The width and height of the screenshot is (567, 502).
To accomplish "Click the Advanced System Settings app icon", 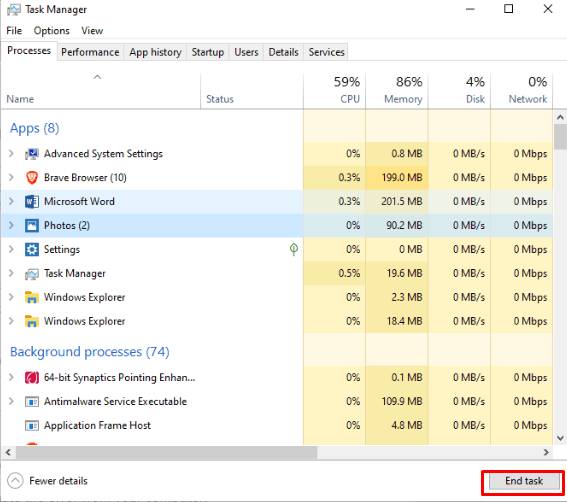I will click(x=31, y=154).
